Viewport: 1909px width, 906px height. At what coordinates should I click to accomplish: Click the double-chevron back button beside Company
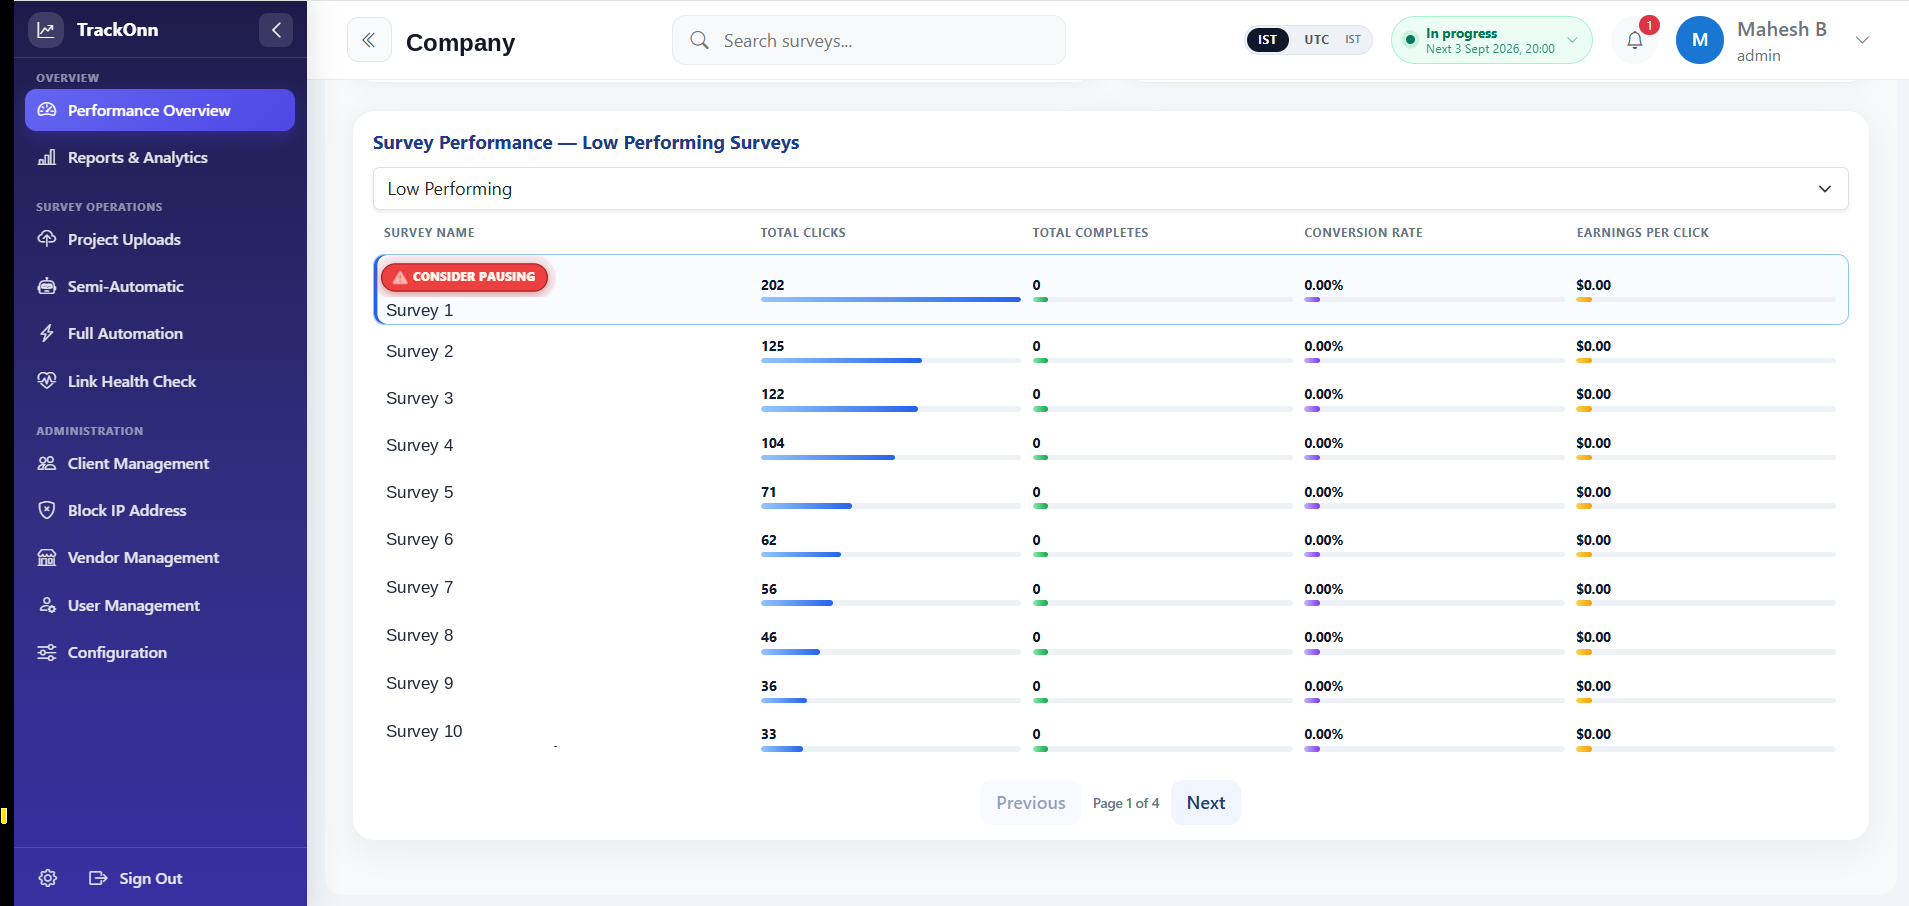pos(369,40)
